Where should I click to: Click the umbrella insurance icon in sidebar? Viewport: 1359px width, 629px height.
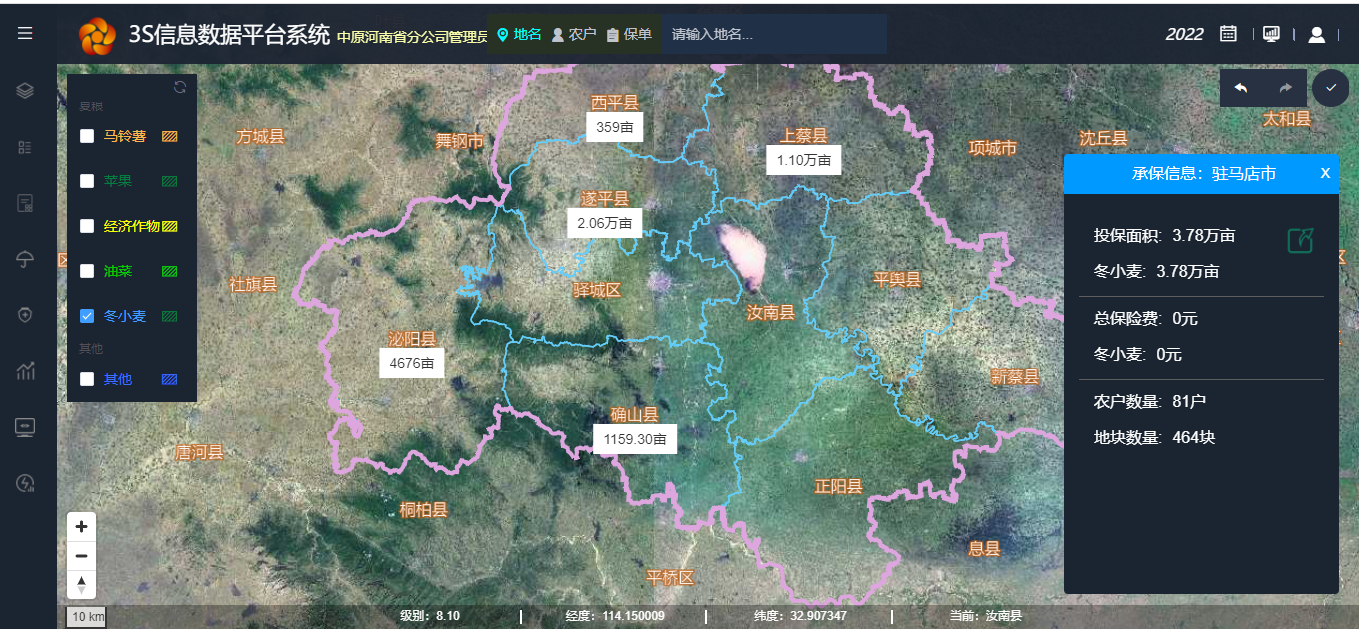[x=25, y=260]
